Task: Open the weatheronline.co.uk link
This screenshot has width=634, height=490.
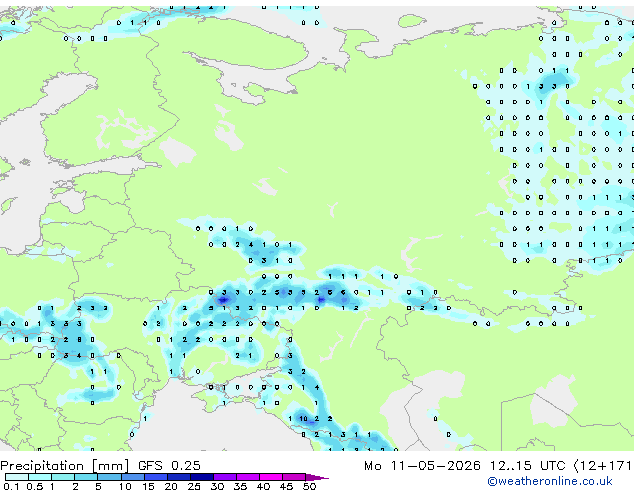Action: [550, 481]
